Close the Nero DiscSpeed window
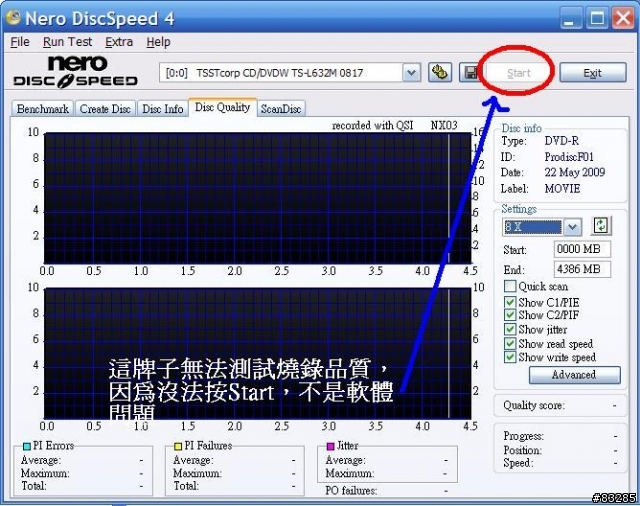 click(623, 19)
